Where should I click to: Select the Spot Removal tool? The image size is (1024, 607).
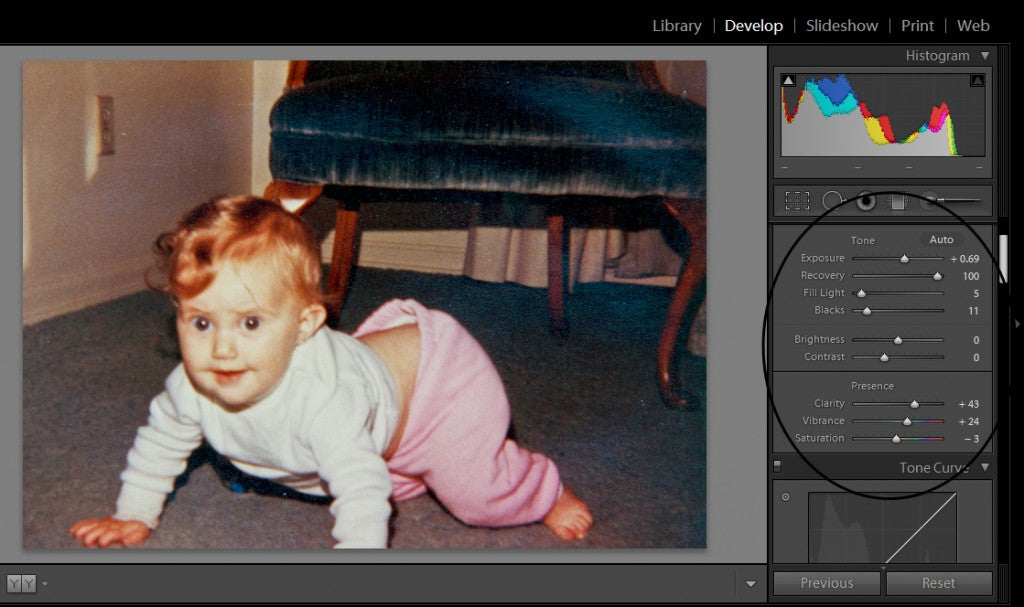point(832,201)
